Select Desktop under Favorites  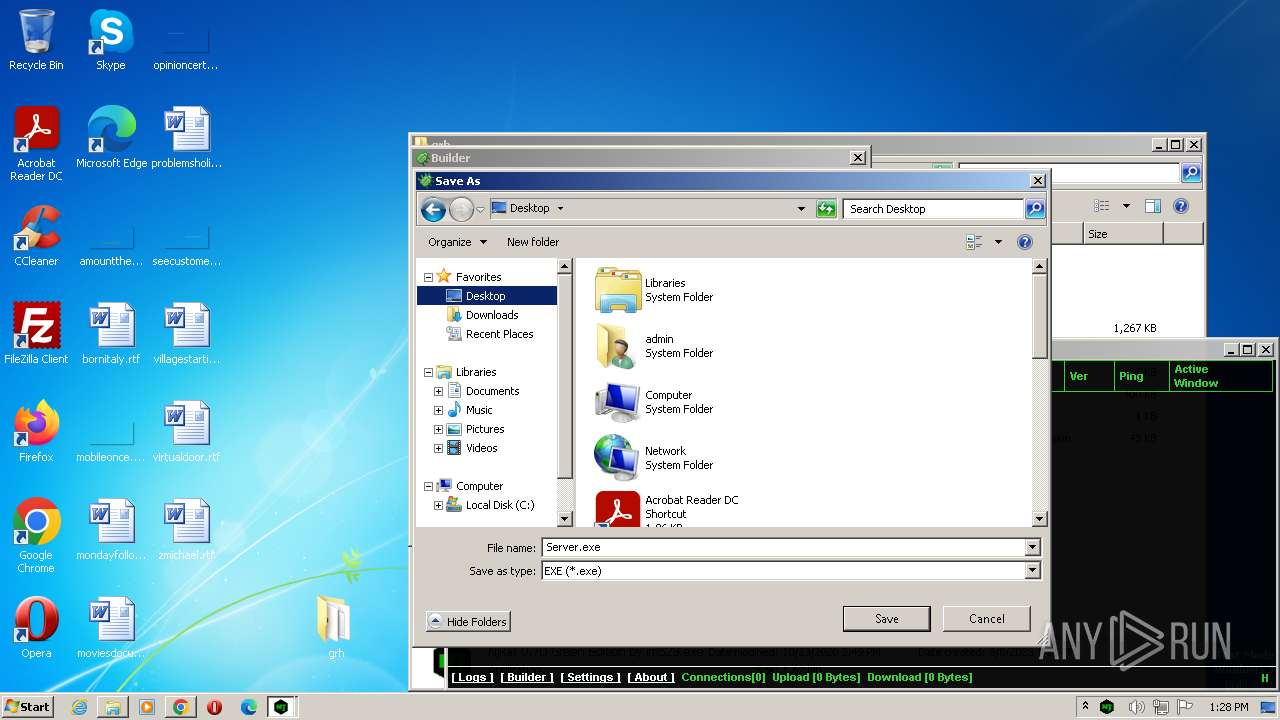click(487, 296)
